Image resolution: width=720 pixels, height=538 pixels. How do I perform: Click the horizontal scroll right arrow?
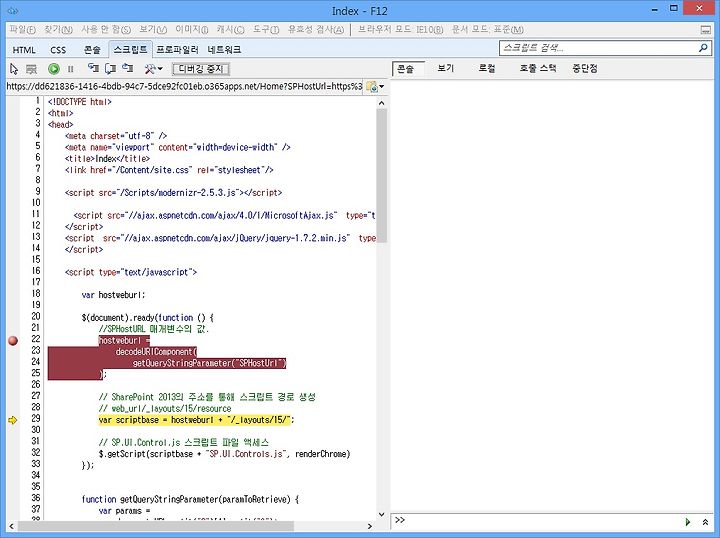click(x=370, y=526)
